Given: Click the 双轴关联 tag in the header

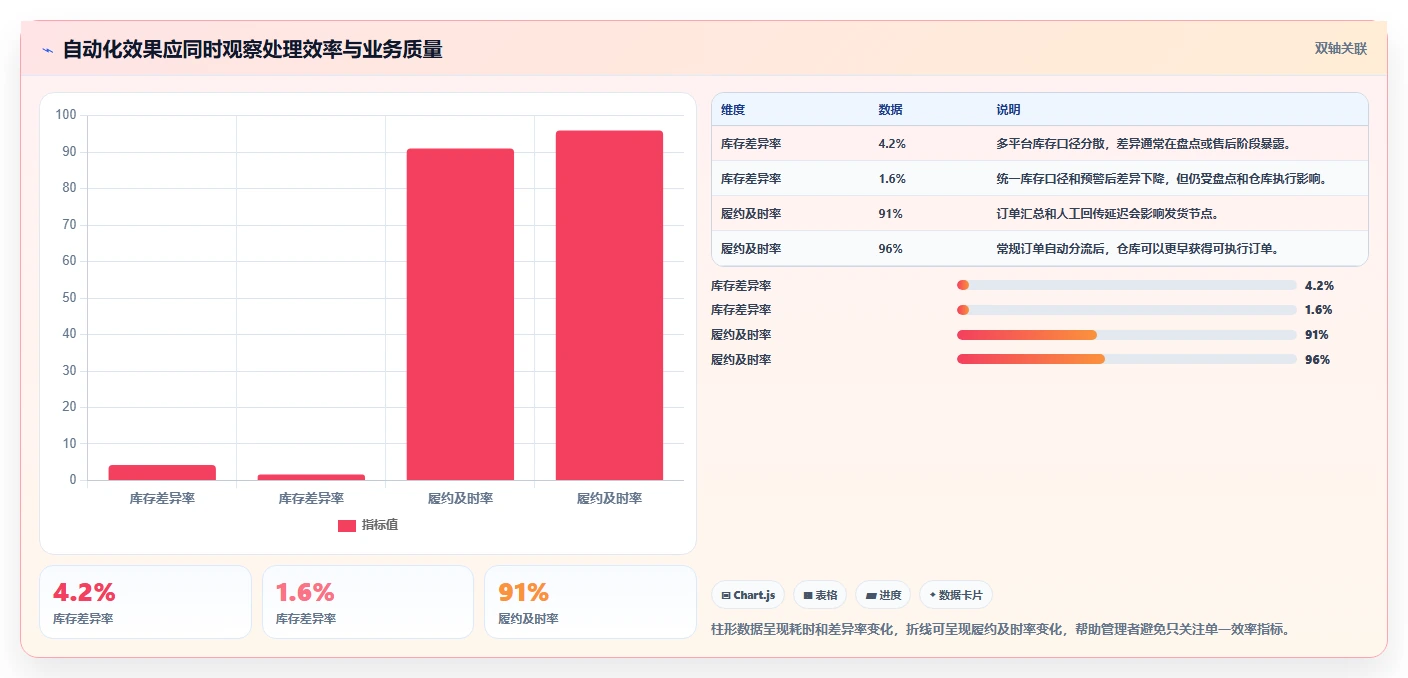Looking at the screenshot, I should click(1340, 48).
